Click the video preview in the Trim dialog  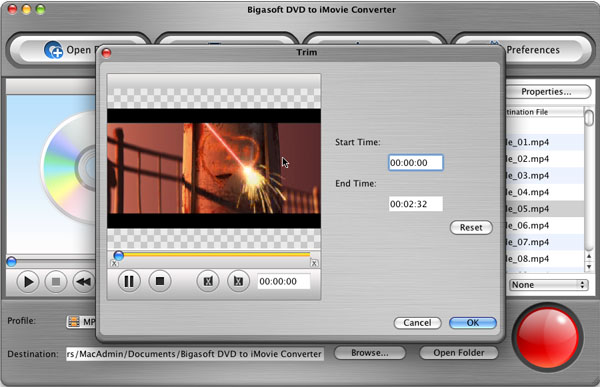[214, 168]
